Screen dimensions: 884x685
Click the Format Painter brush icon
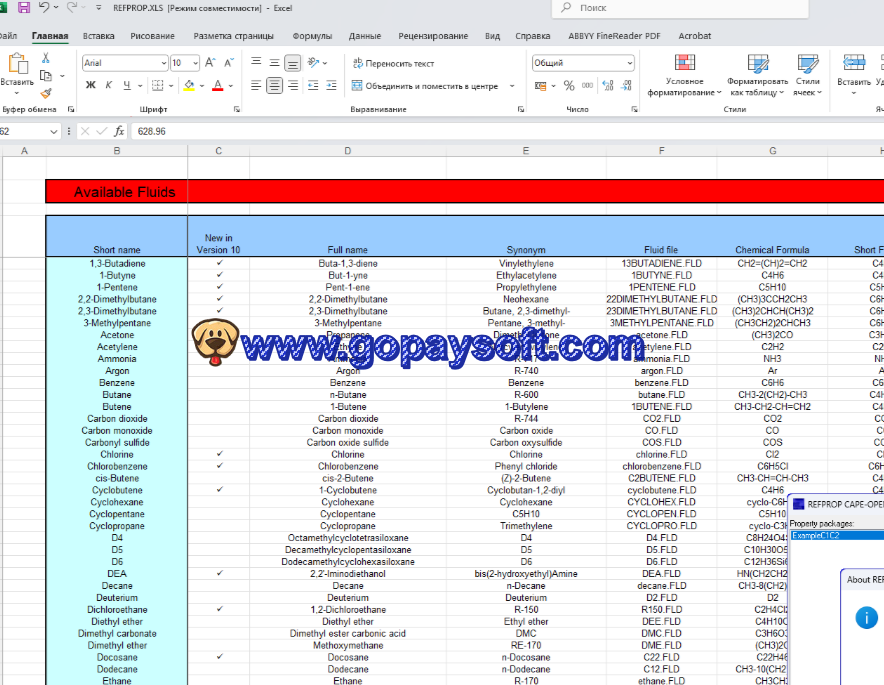coord(46,92)
